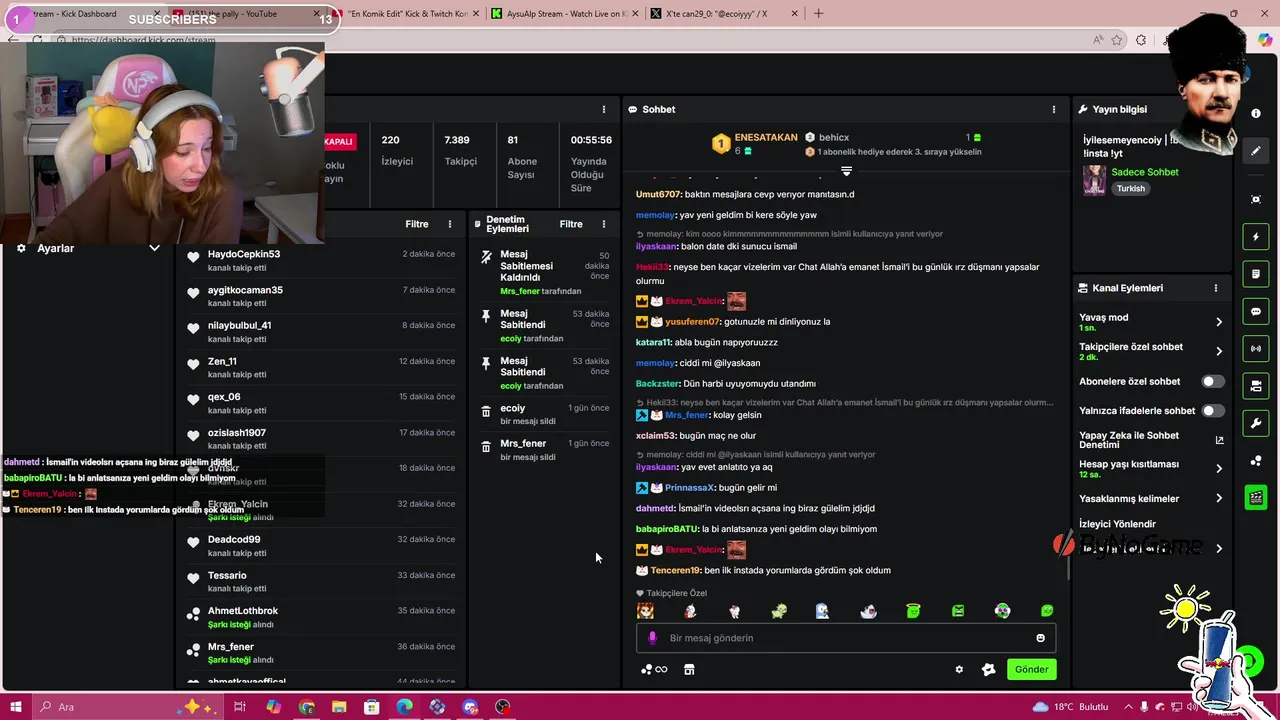Click the three-dots points icon in right sidebar

1256,461
